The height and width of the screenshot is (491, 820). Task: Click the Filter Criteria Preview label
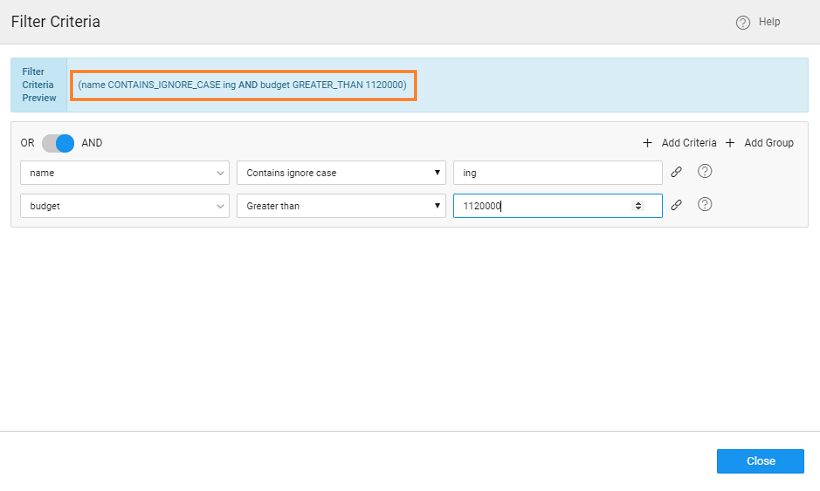coord(38,85)
